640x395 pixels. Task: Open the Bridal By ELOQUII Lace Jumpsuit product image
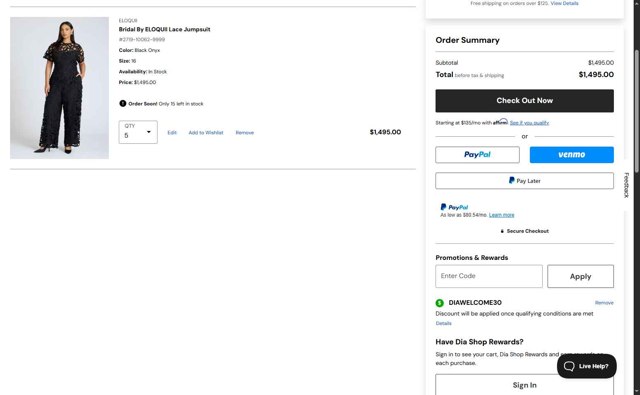[x=60, y=88]
